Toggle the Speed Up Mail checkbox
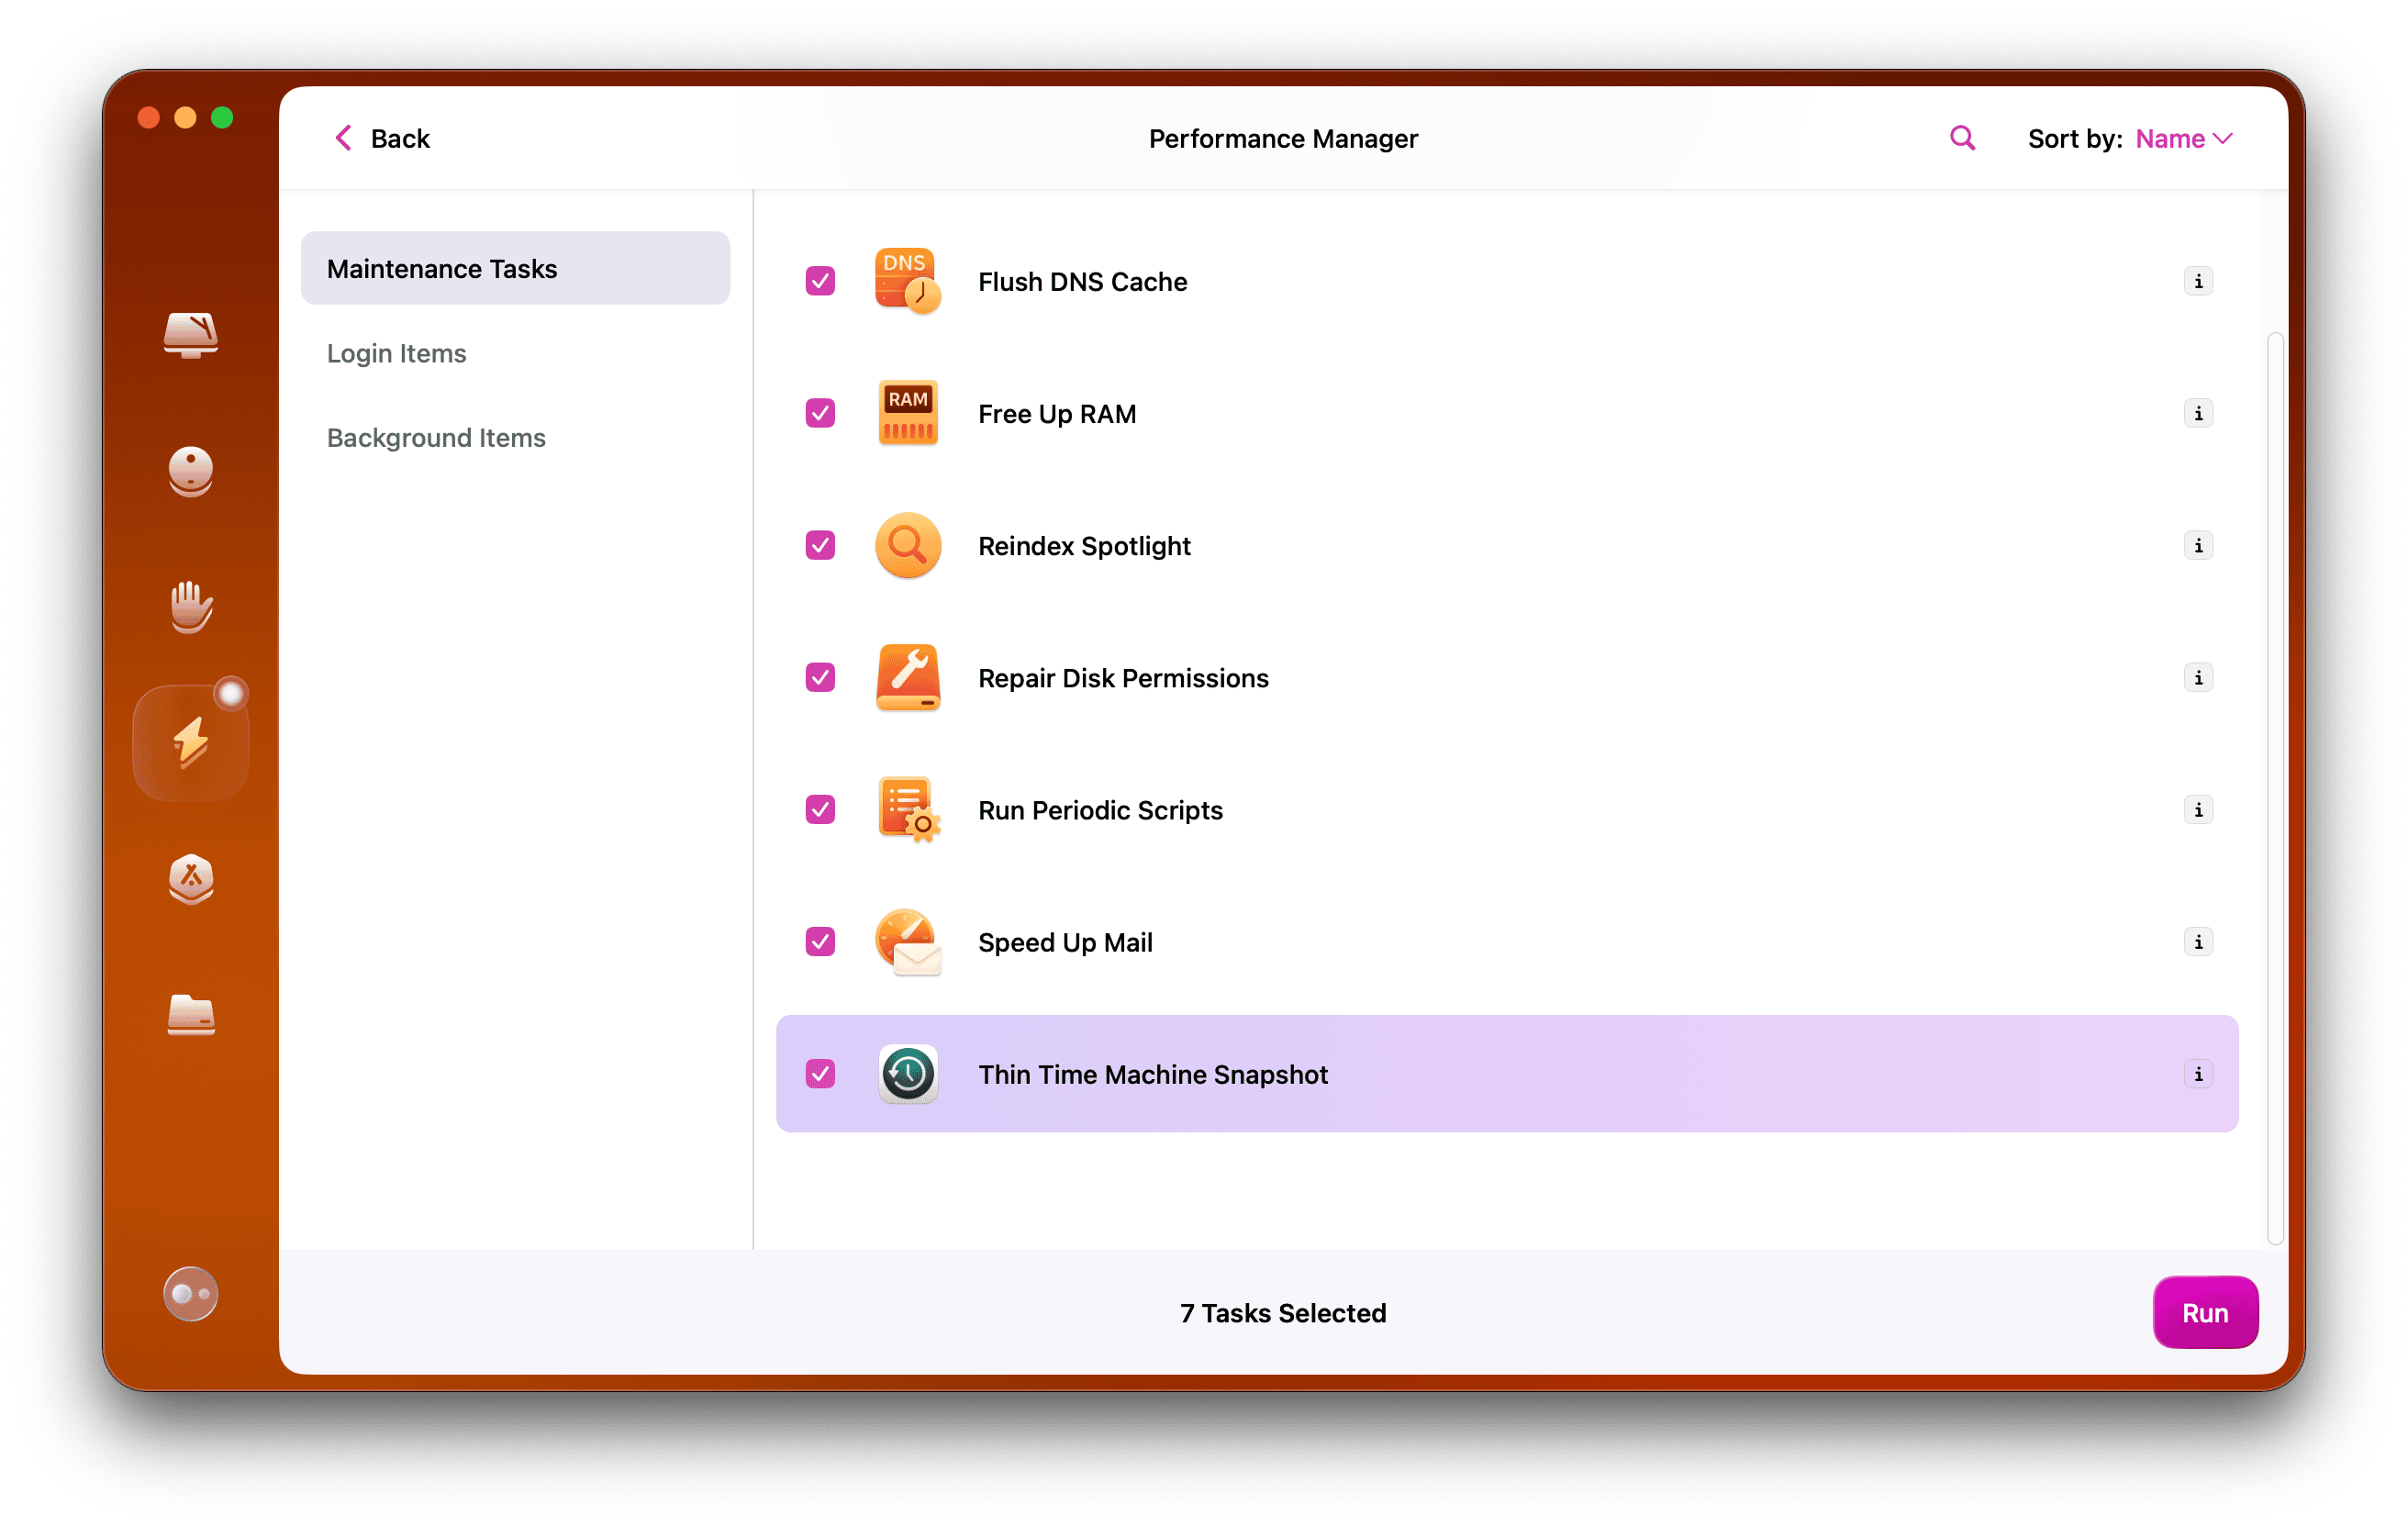Viewport: 2408px width, 1527px height. 820,942
